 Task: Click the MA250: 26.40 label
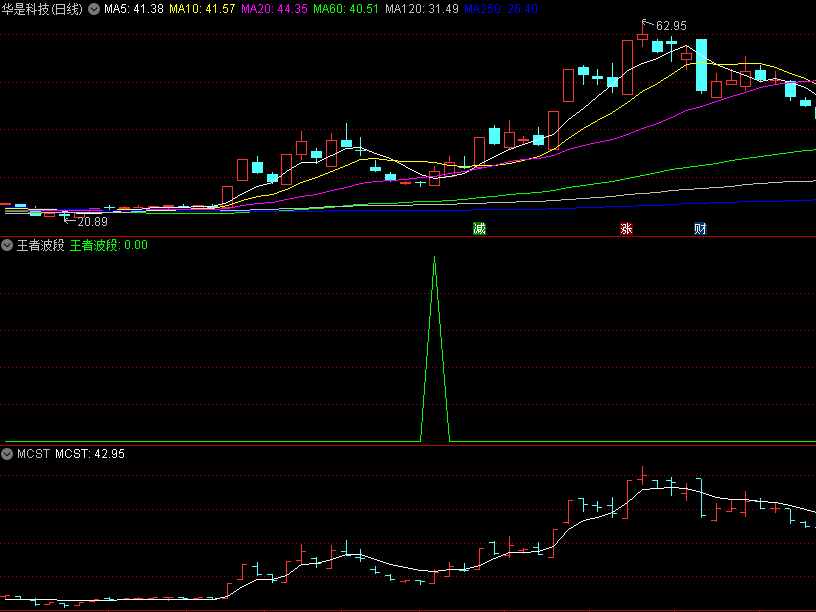coord(501,9)
